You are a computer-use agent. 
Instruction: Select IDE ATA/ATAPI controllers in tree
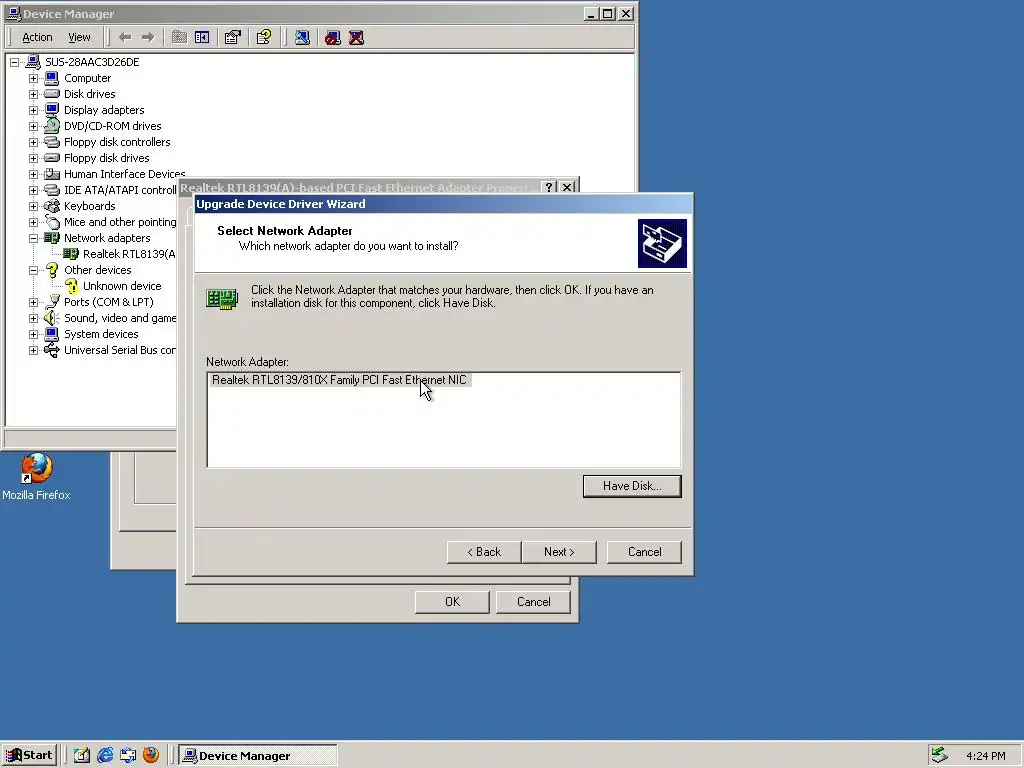point(120,190)
